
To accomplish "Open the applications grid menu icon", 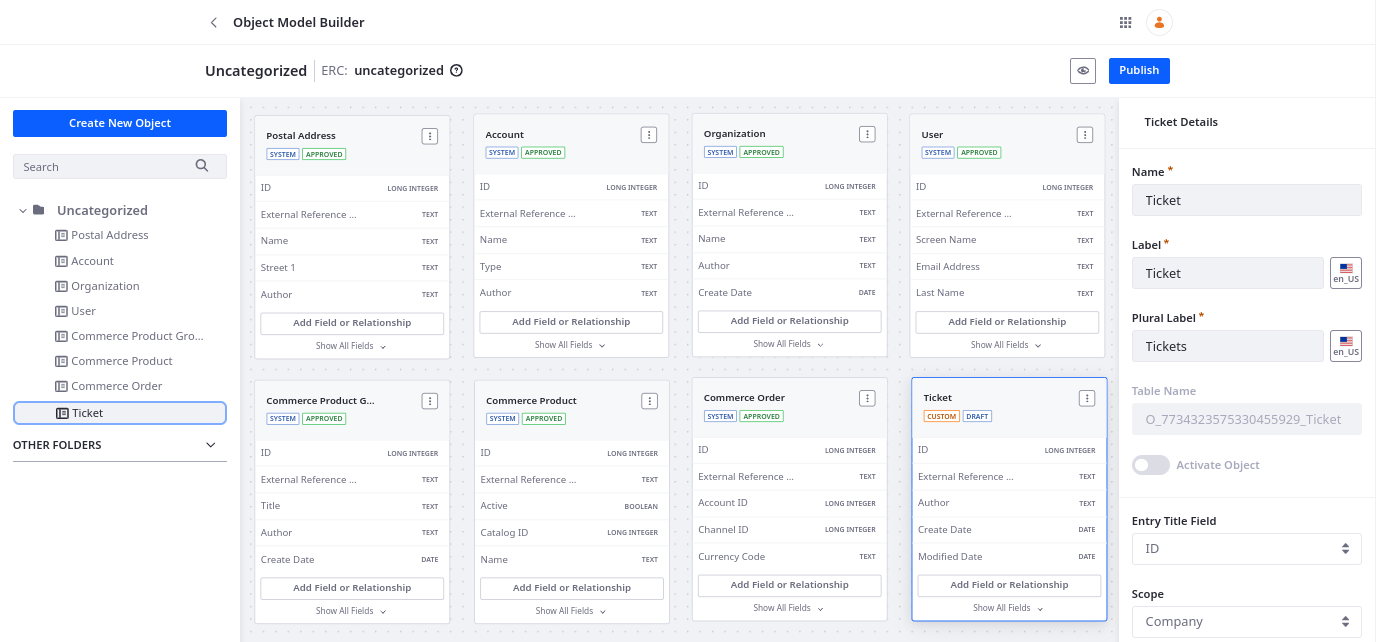I will click(x=1125, y=22).
